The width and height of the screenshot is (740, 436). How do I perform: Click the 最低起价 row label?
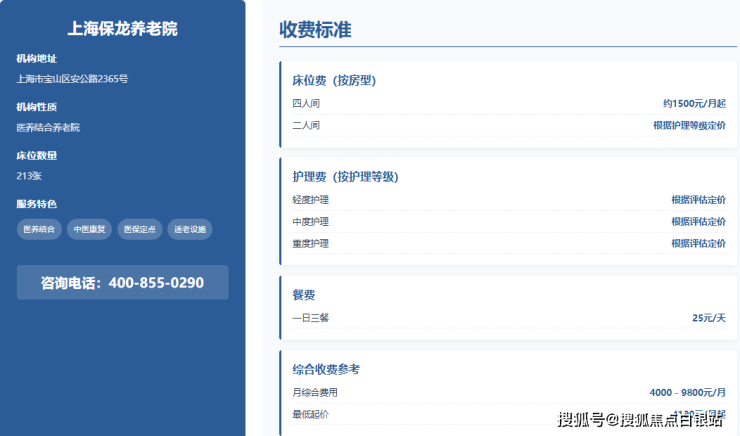point(311,414)
